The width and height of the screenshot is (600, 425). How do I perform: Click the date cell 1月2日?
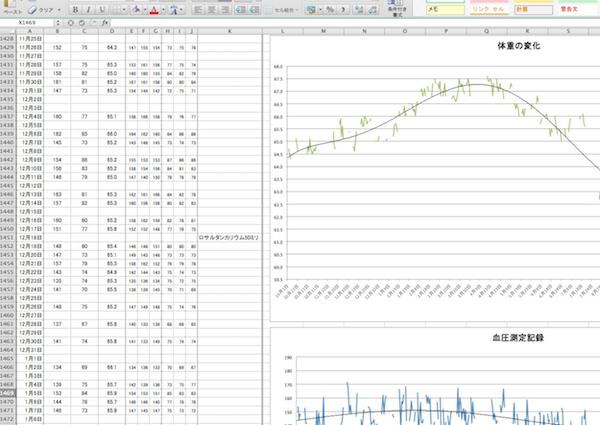(30, 367)
